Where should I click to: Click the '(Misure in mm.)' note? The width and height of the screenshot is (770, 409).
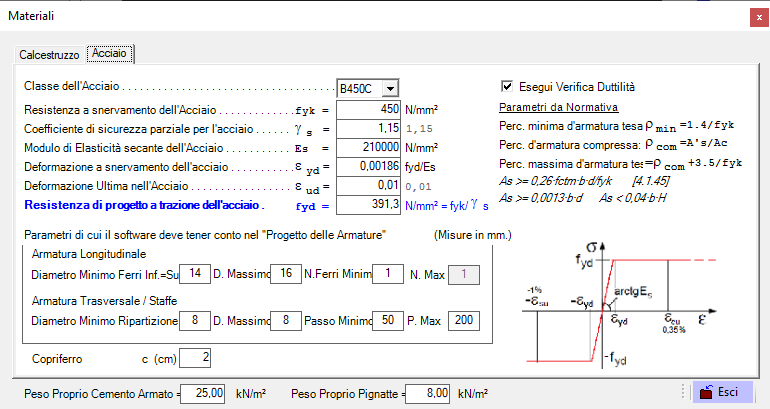(472, 235)
